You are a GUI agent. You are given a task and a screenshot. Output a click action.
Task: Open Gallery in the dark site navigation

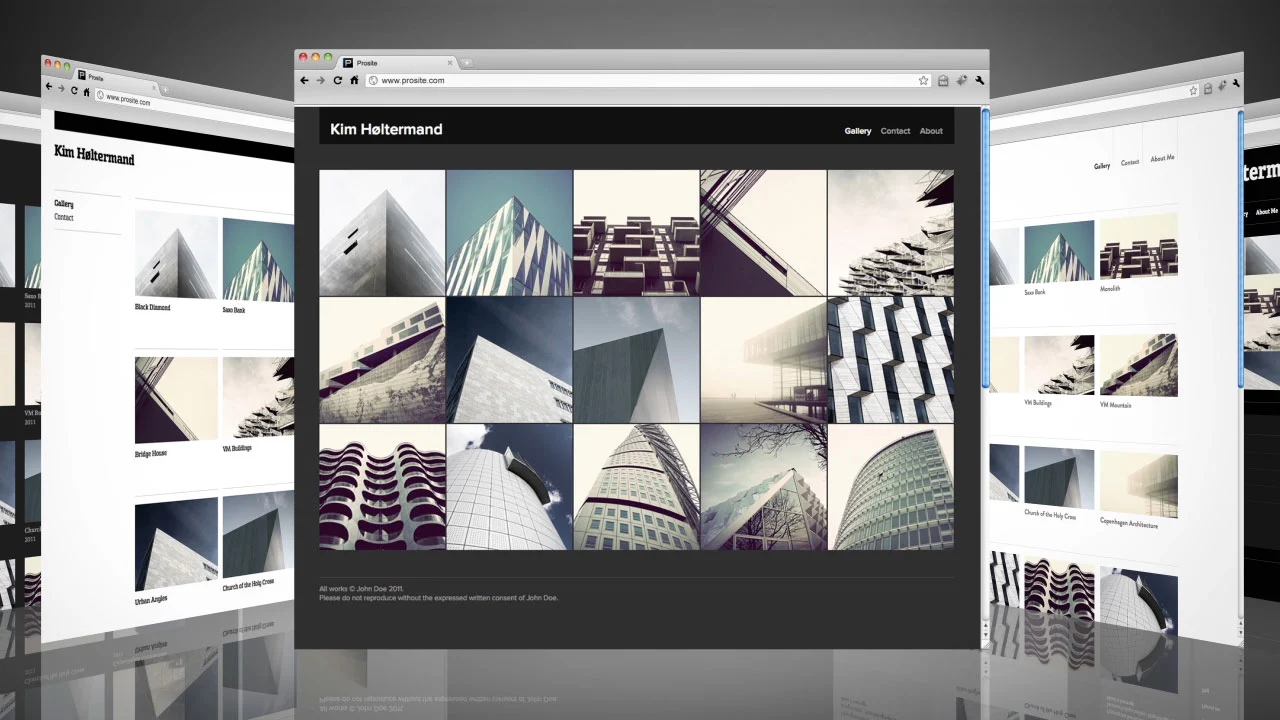pyautogui.click(x=857, y=131)
